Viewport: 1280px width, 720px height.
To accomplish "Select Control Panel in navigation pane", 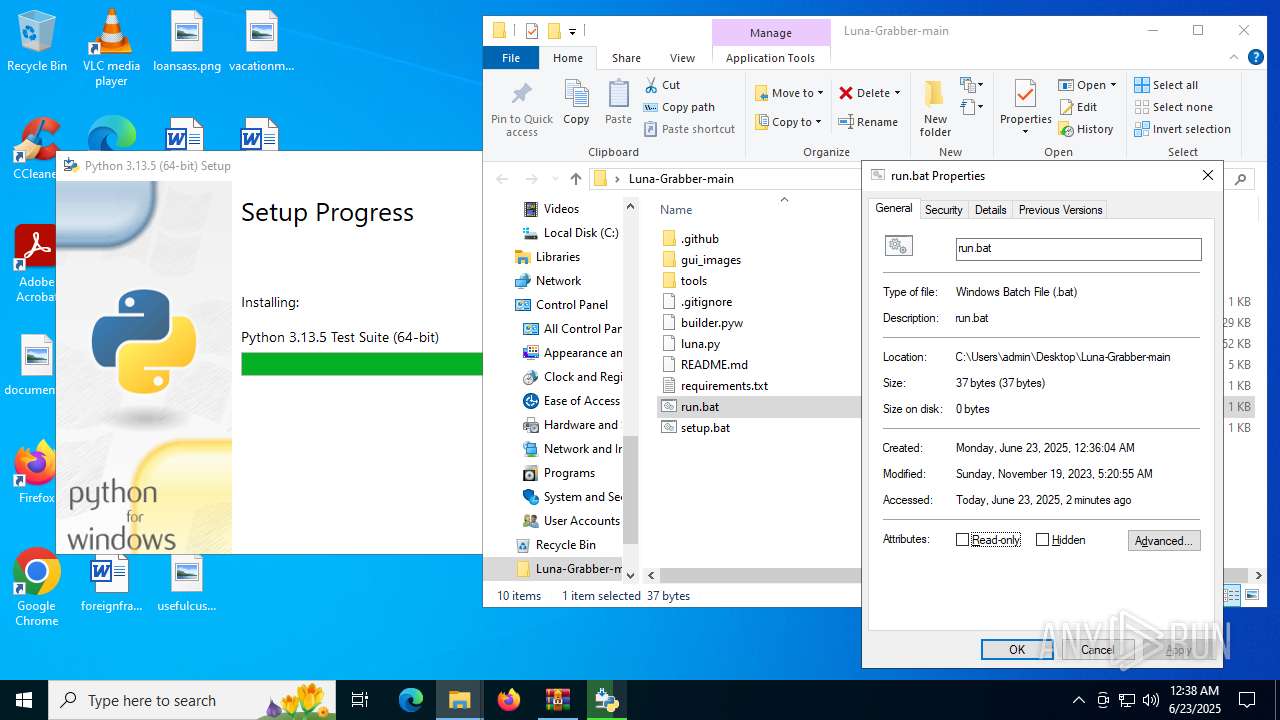I will pyautogui.click(x=571, y=305).
